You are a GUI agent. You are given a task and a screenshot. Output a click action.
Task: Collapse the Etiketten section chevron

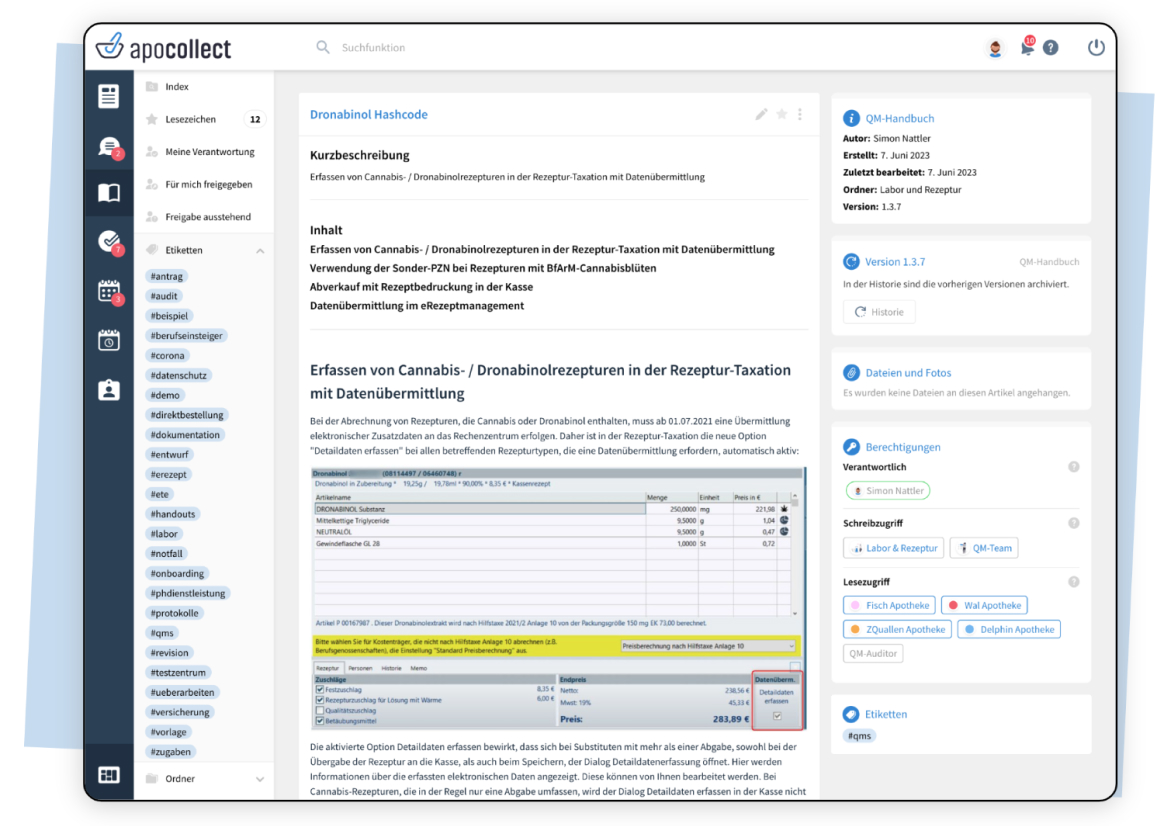tap(260, 251)
